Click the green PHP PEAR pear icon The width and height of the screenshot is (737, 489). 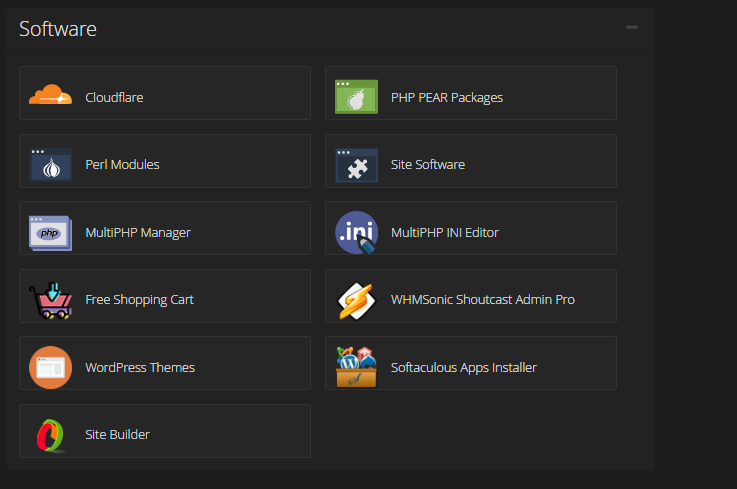pyautogui.click(x=356, y=97)
